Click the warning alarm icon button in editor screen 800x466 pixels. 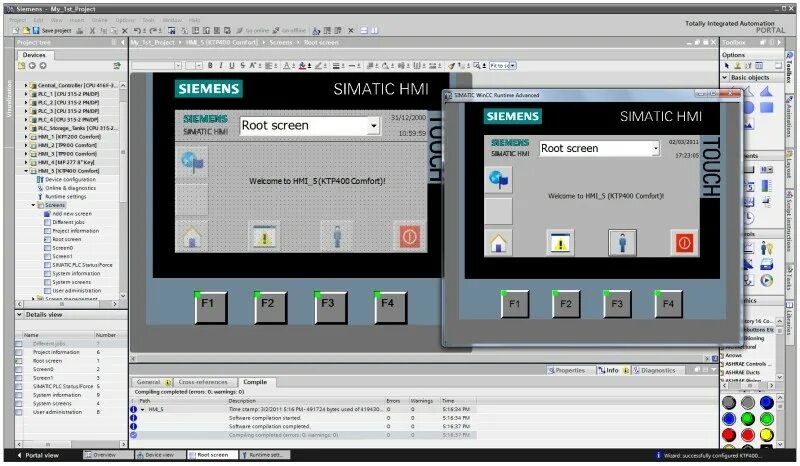264,237
